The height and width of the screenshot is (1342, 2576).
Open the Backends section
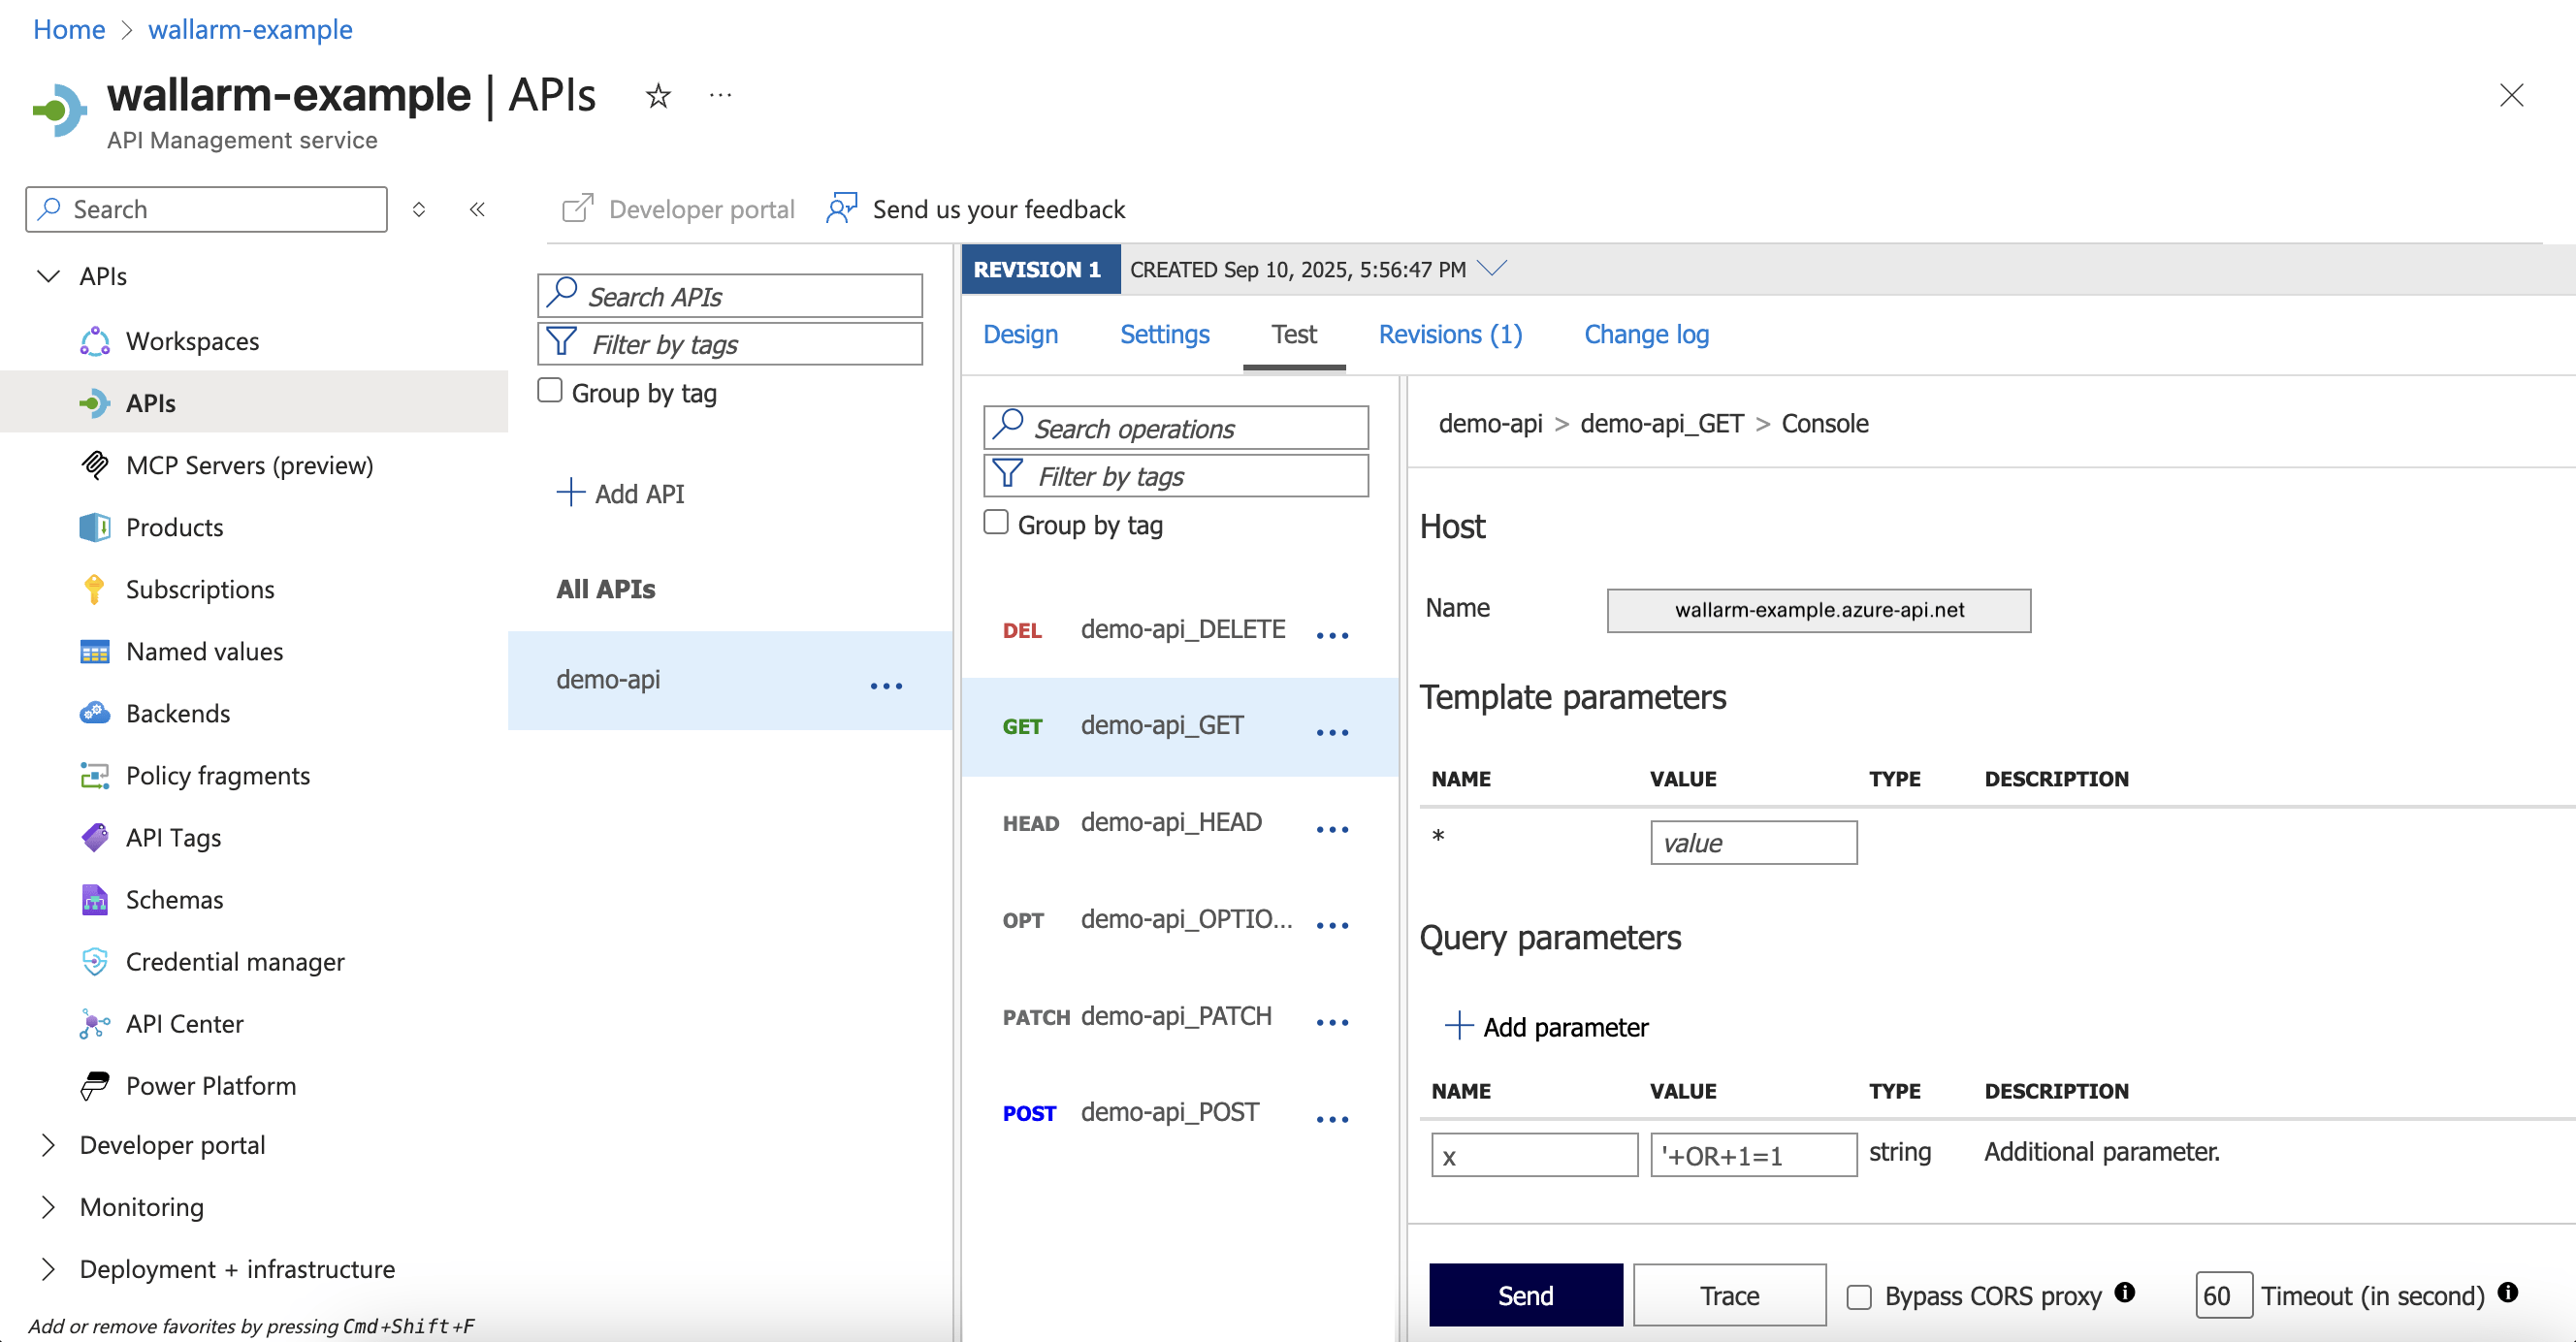pyautogui.click(x=178, y=713)
